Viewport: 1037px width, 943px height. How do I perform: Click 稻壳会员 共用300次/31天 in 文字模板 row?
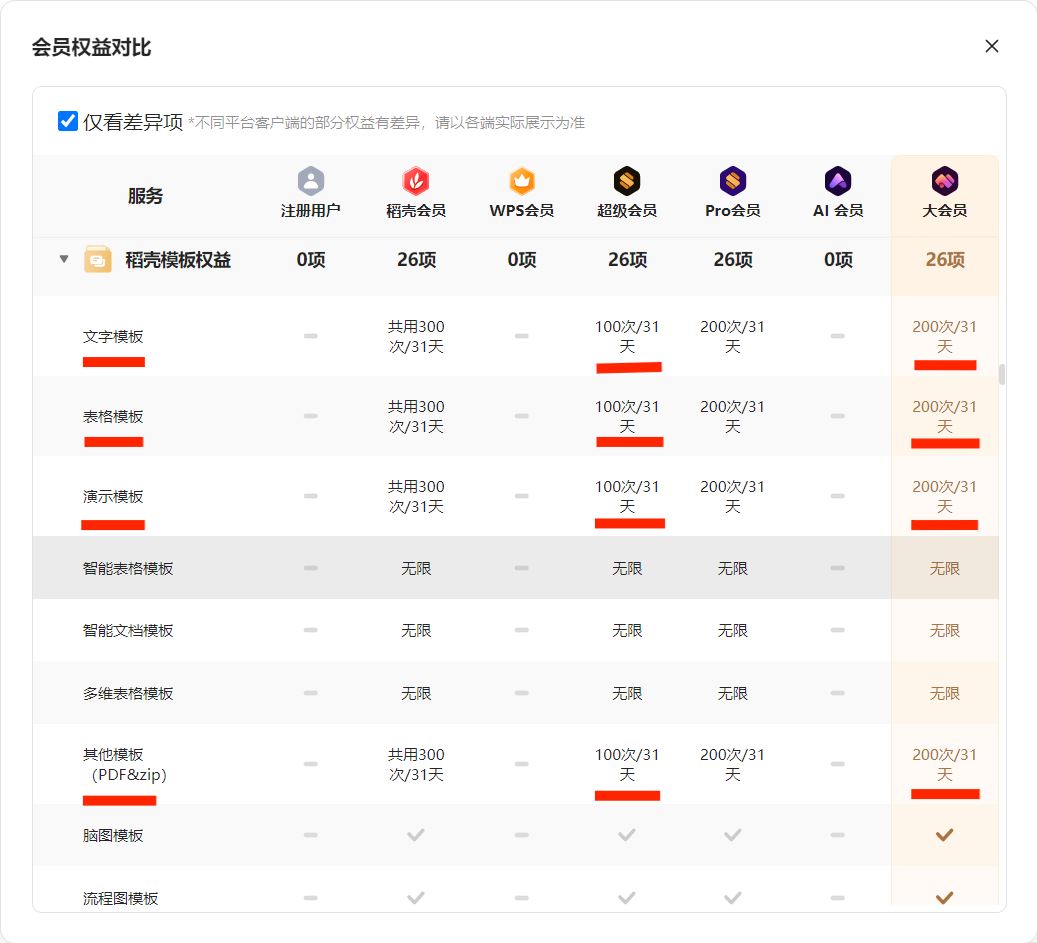coord(416,337)
